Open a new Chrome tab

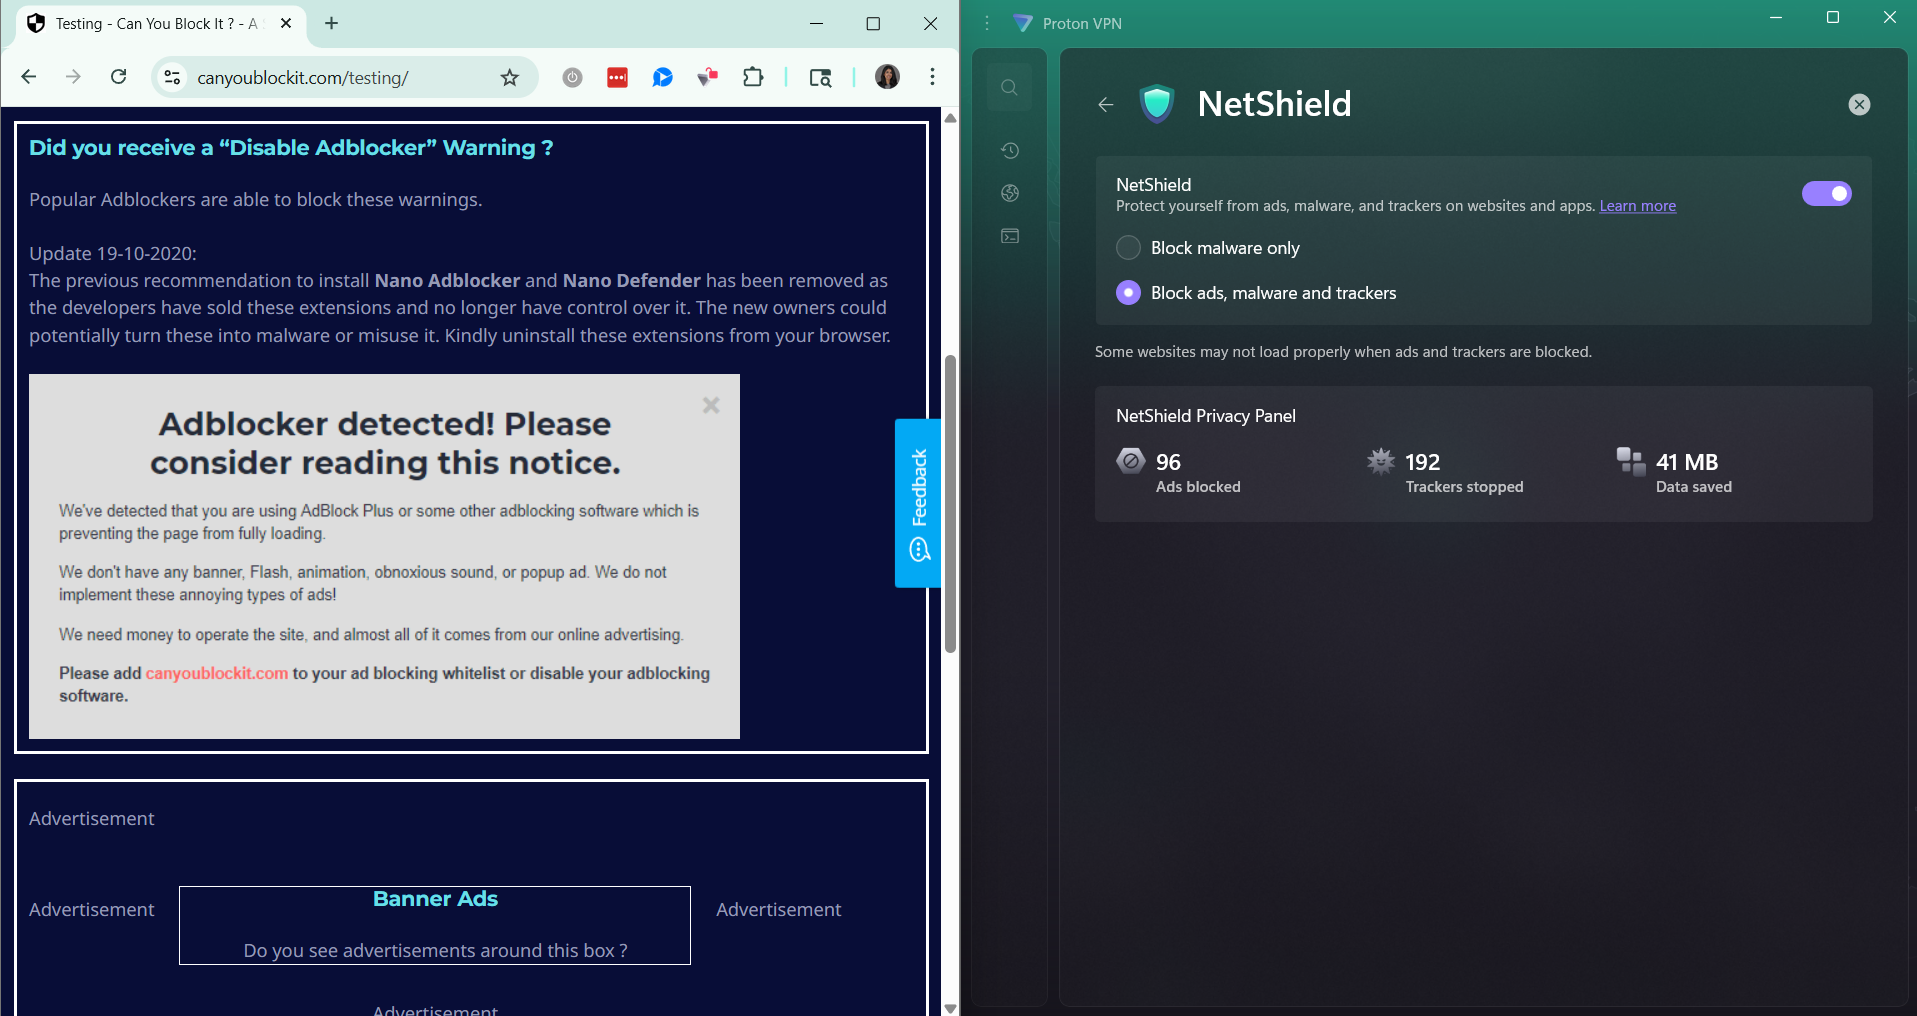pos(332,23)
